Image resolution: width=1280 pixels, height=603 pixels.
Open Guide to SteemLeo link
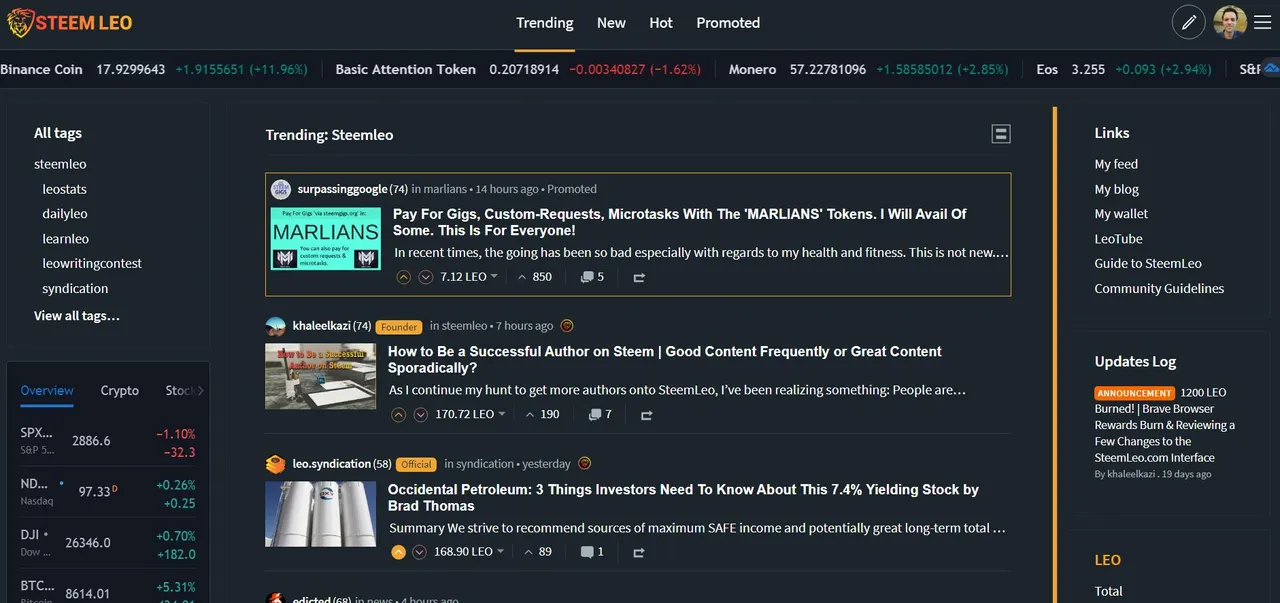(x=1148, y=264)
